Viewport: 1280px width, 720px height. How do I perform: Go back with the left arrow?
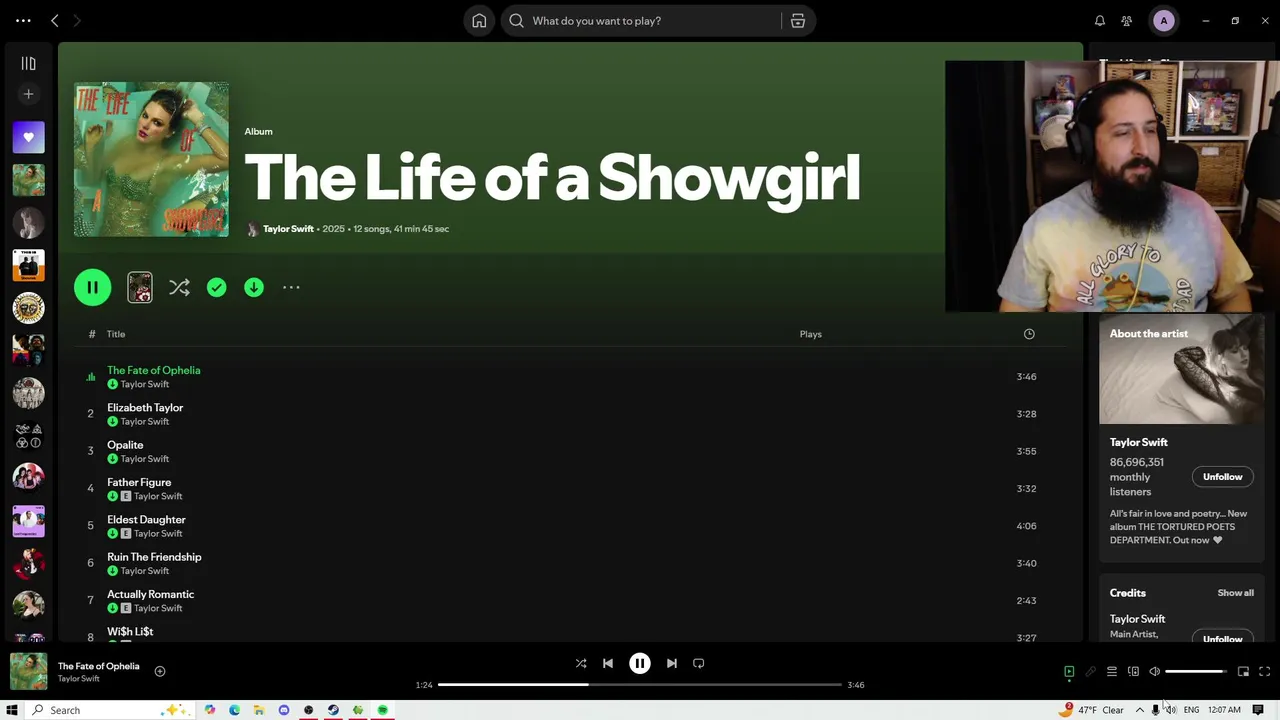55,20
